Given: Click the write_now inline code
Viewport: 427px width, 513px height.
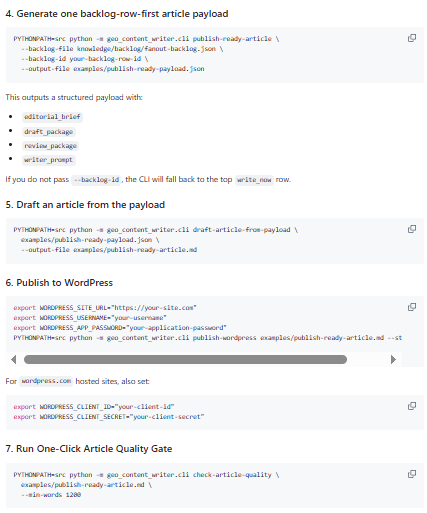Looking at the screenshot, I should [x=254, y=180].
